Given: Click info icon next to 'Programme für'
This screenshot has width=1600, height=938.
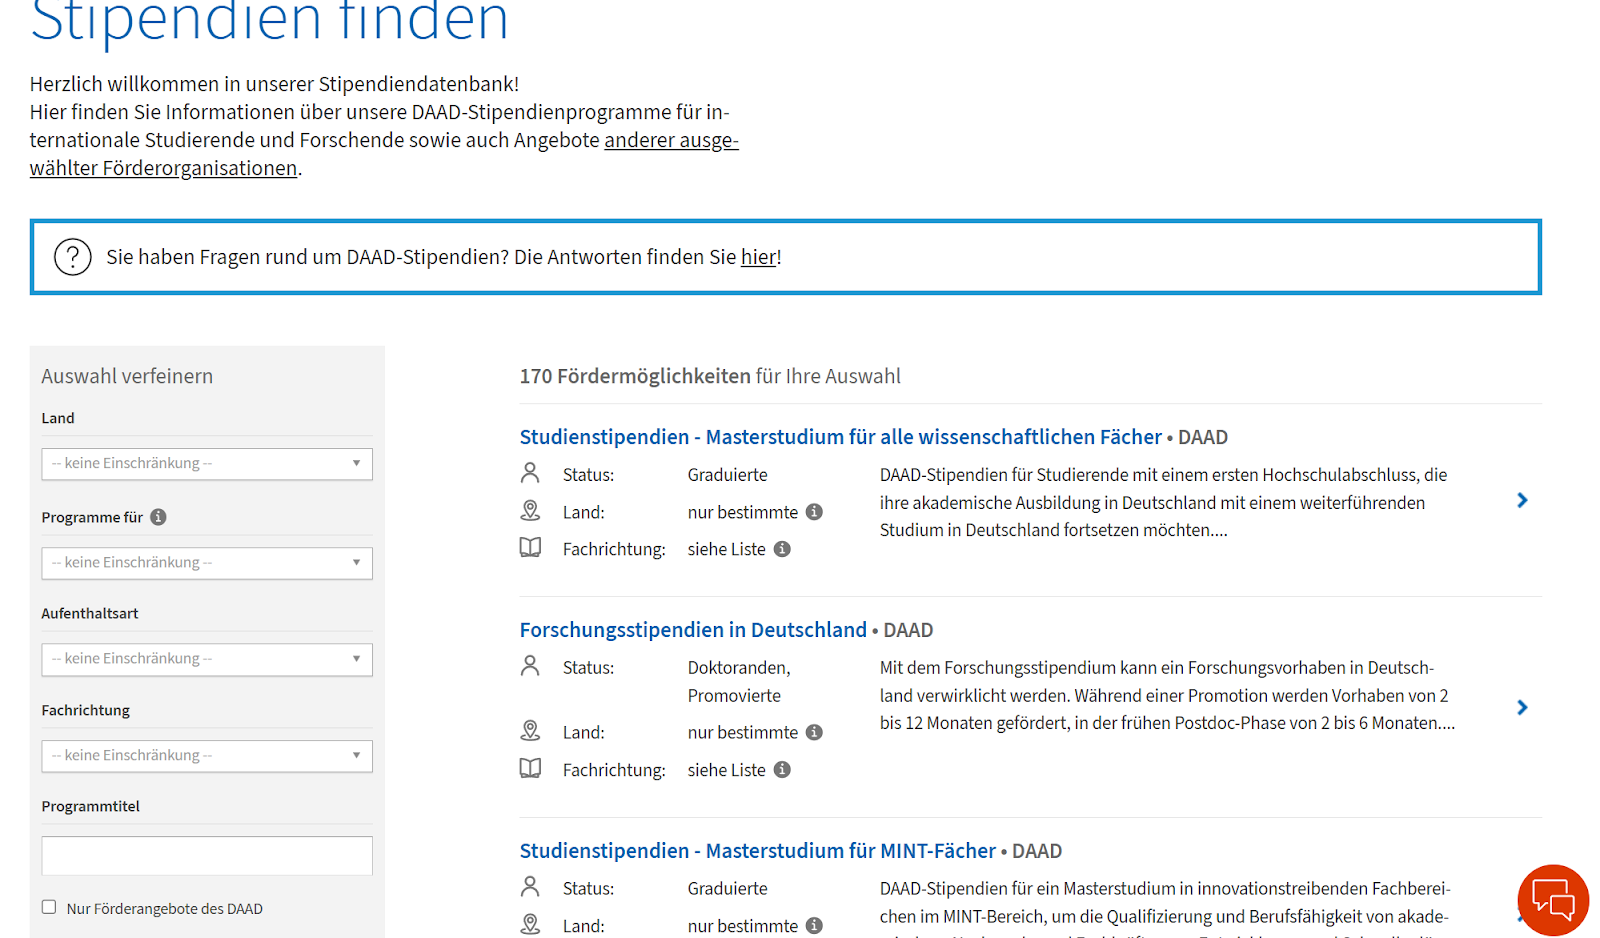Looking at the screenshot, I should [158, 517].
